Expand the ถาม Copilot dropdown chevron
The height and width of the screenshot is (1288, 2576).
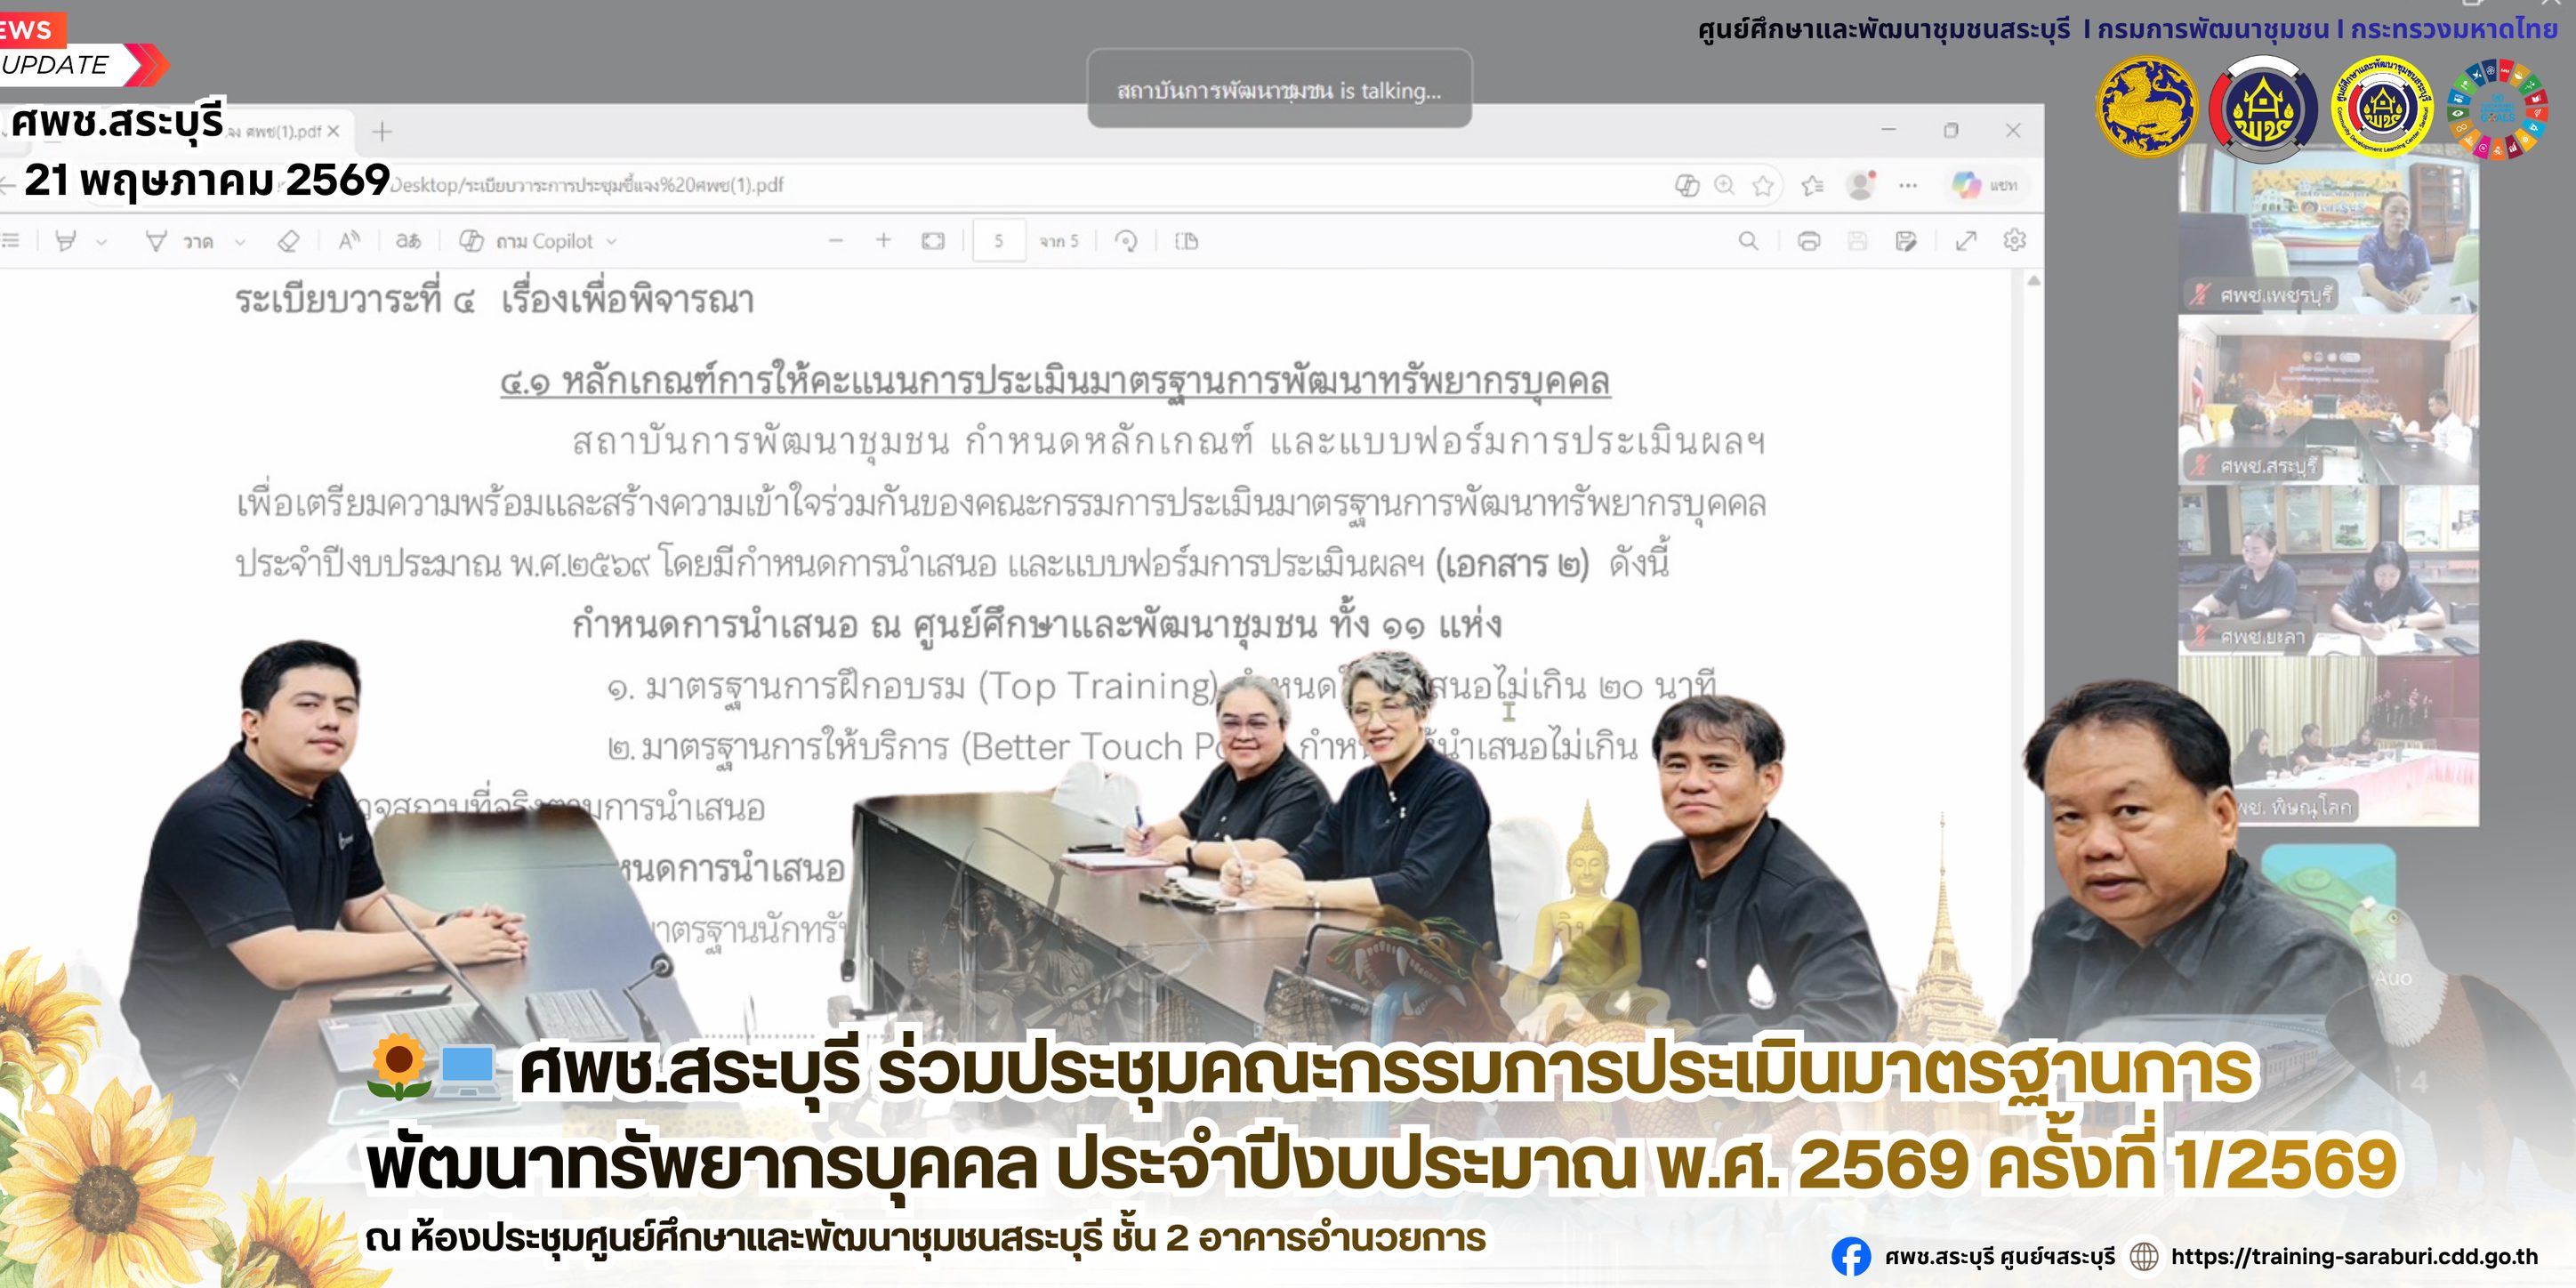[x=612, y=242]
